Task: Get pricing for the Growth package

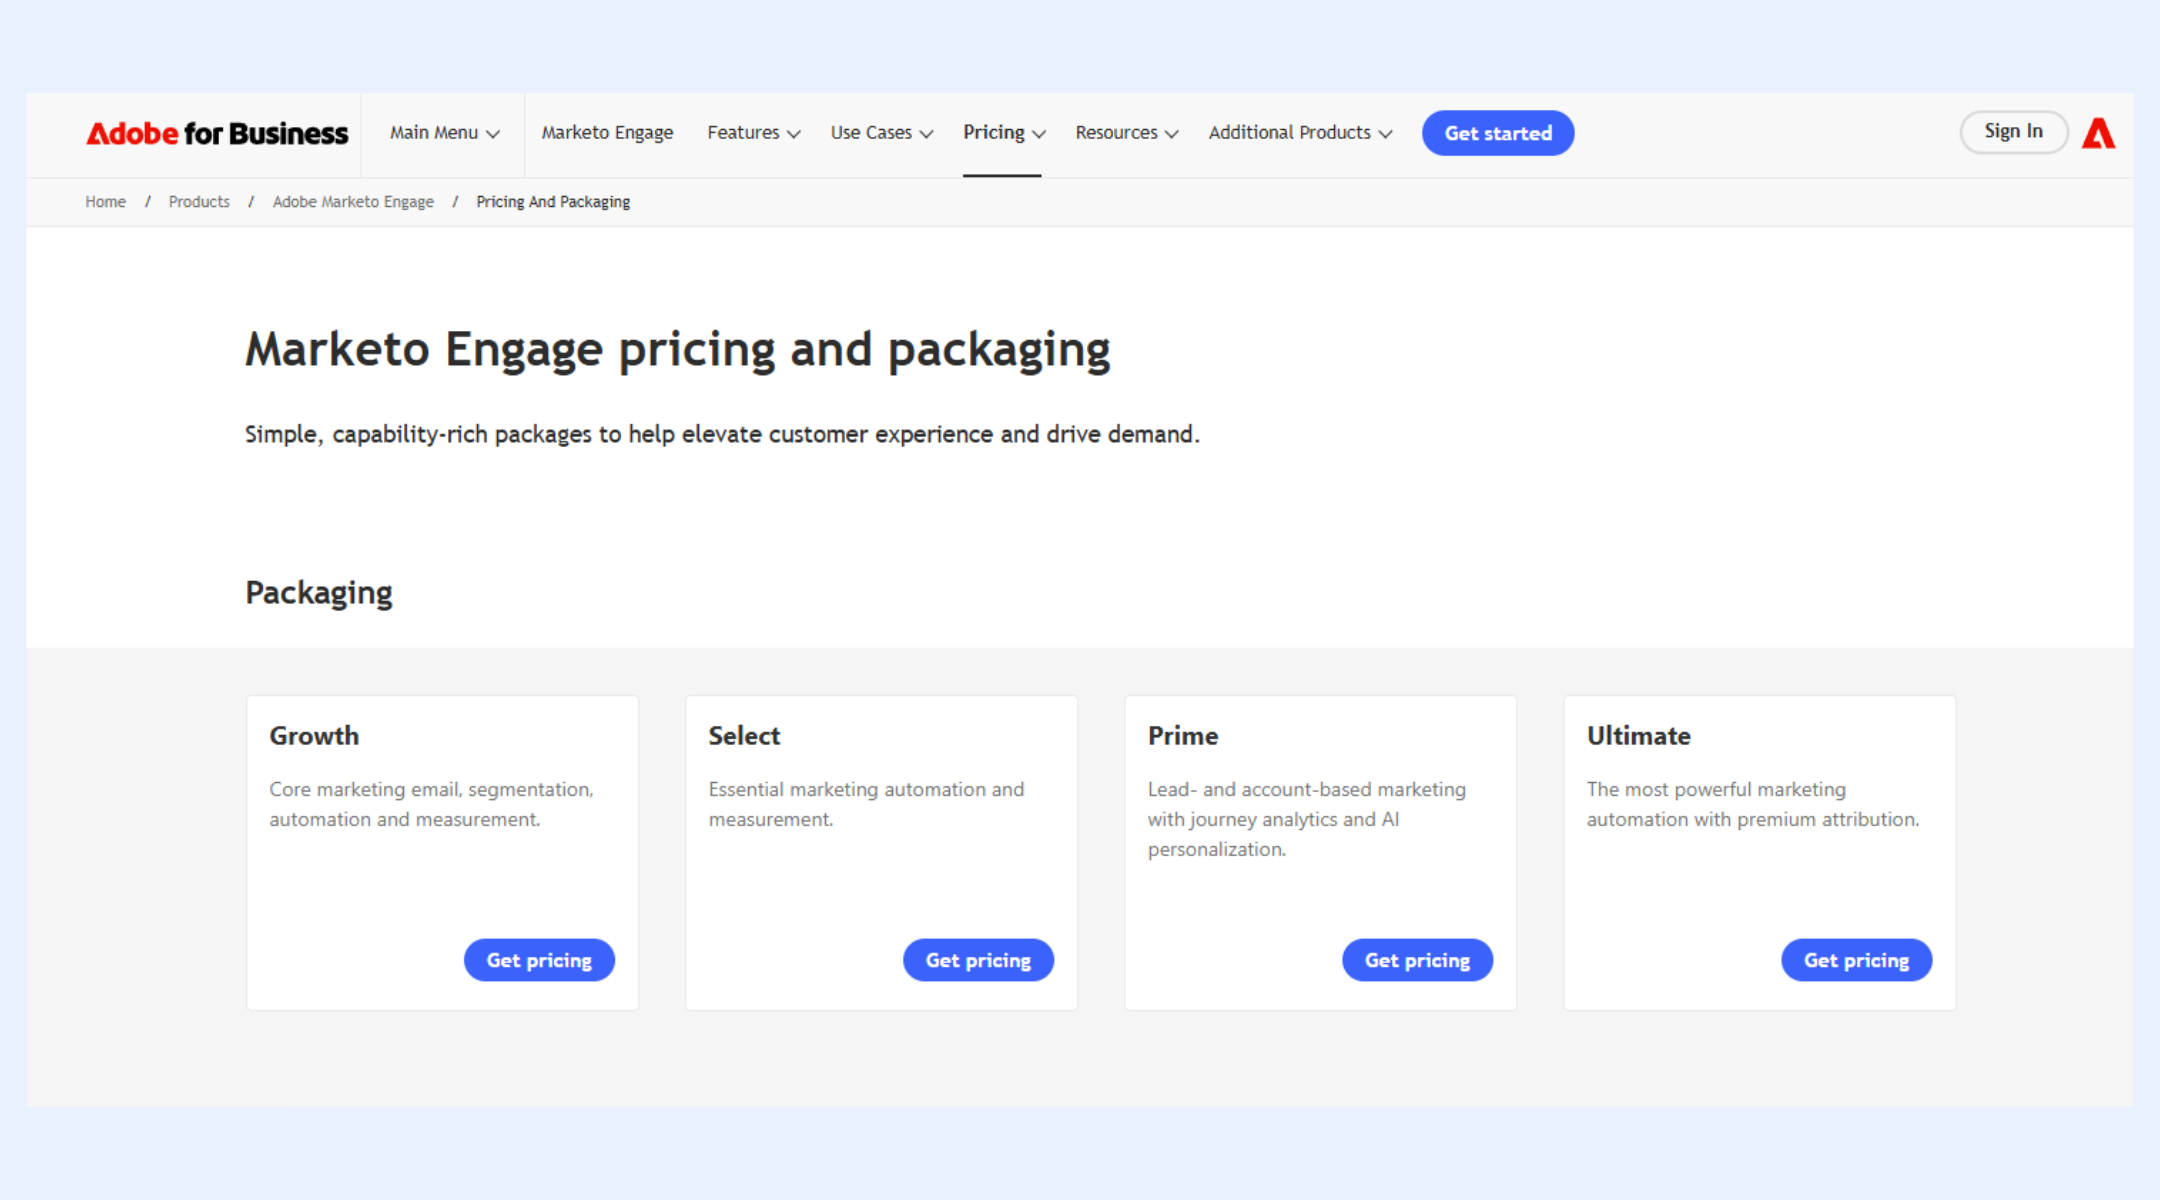Action: pyautogui.click(x=539, y=960)
